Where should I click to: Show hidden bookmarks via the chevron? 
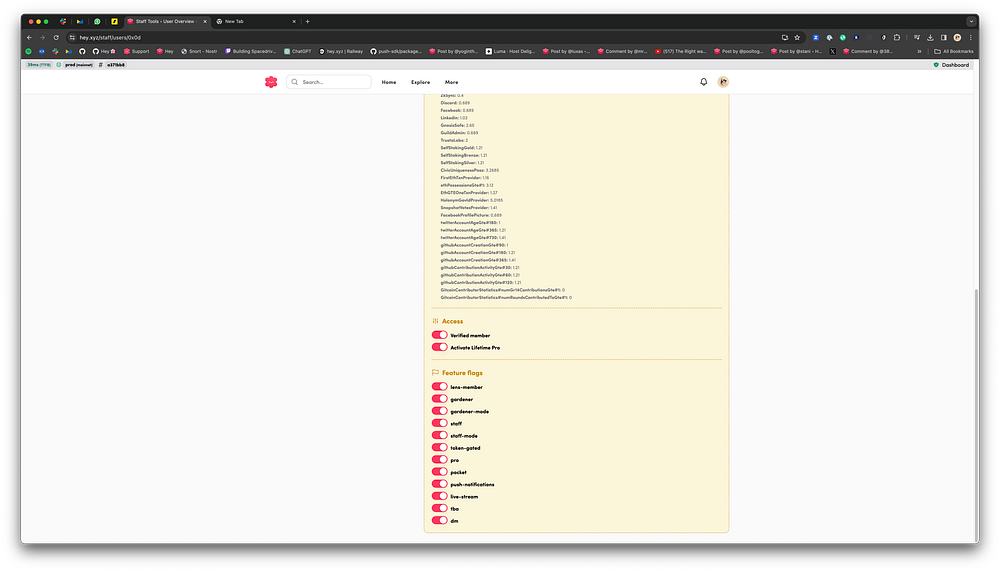click(x=919, y=51)
